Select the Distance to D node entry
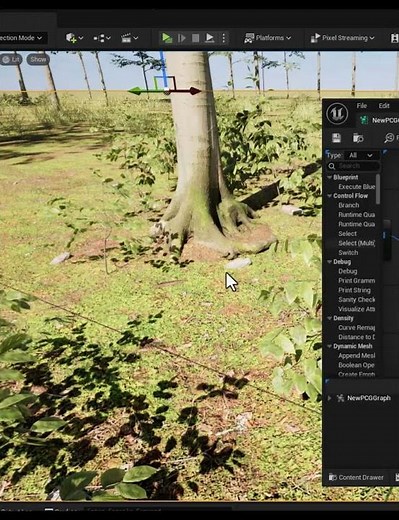 pos(356,337)
